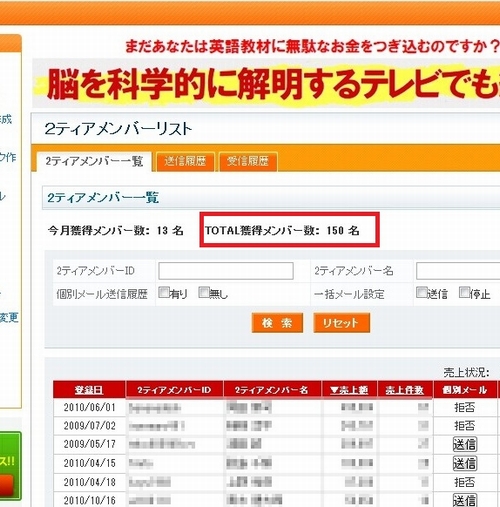The width and height of the screenshot is (500, 507).
Task: Sort the table by 登録日 column header
Action: click(x=89, y=390)
